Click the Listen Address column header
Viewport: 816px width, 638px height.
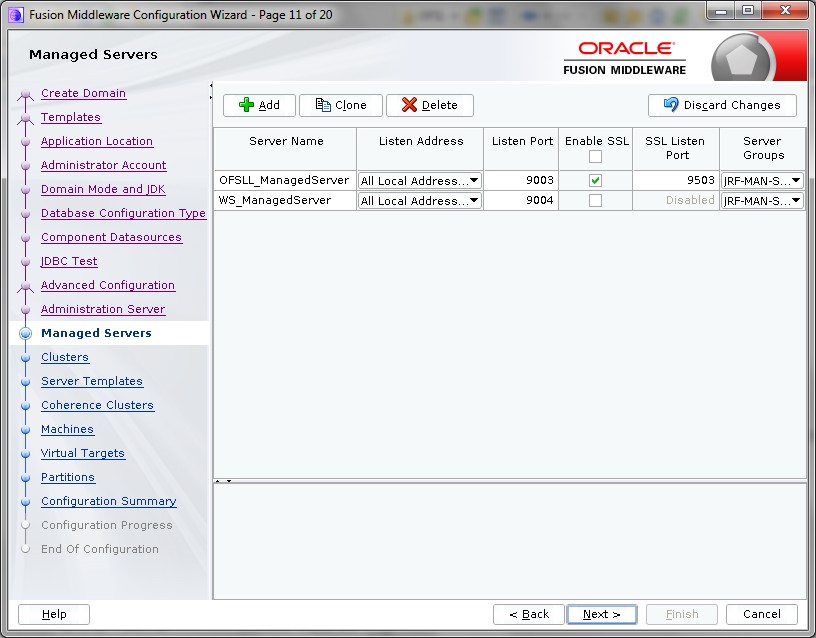[420, 148]
